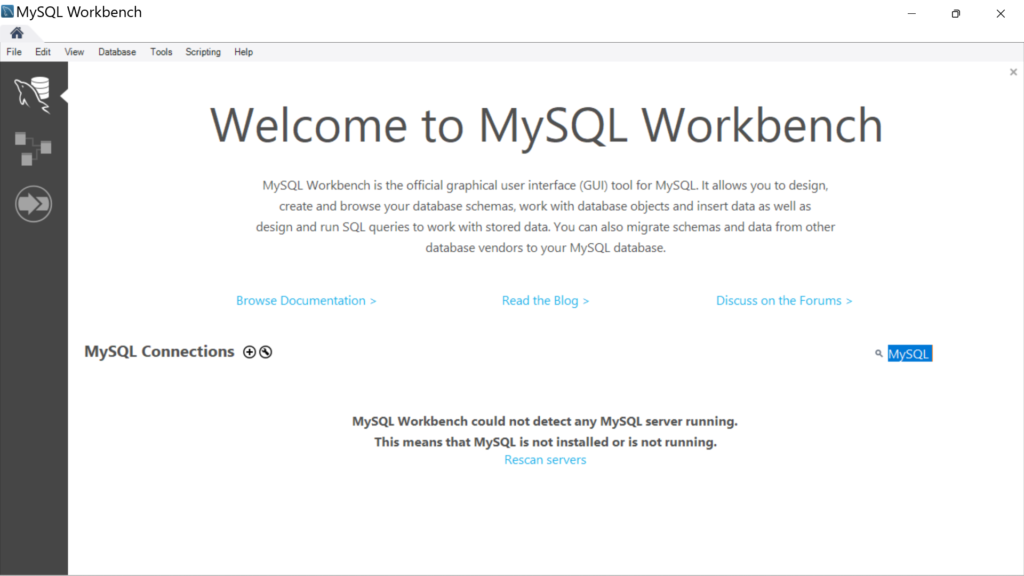The width and height of the screenshot is (1024, 576).
Task: Minimize the MySQL Workbench window
Action: pyautogui.click(x=912, y=13)
